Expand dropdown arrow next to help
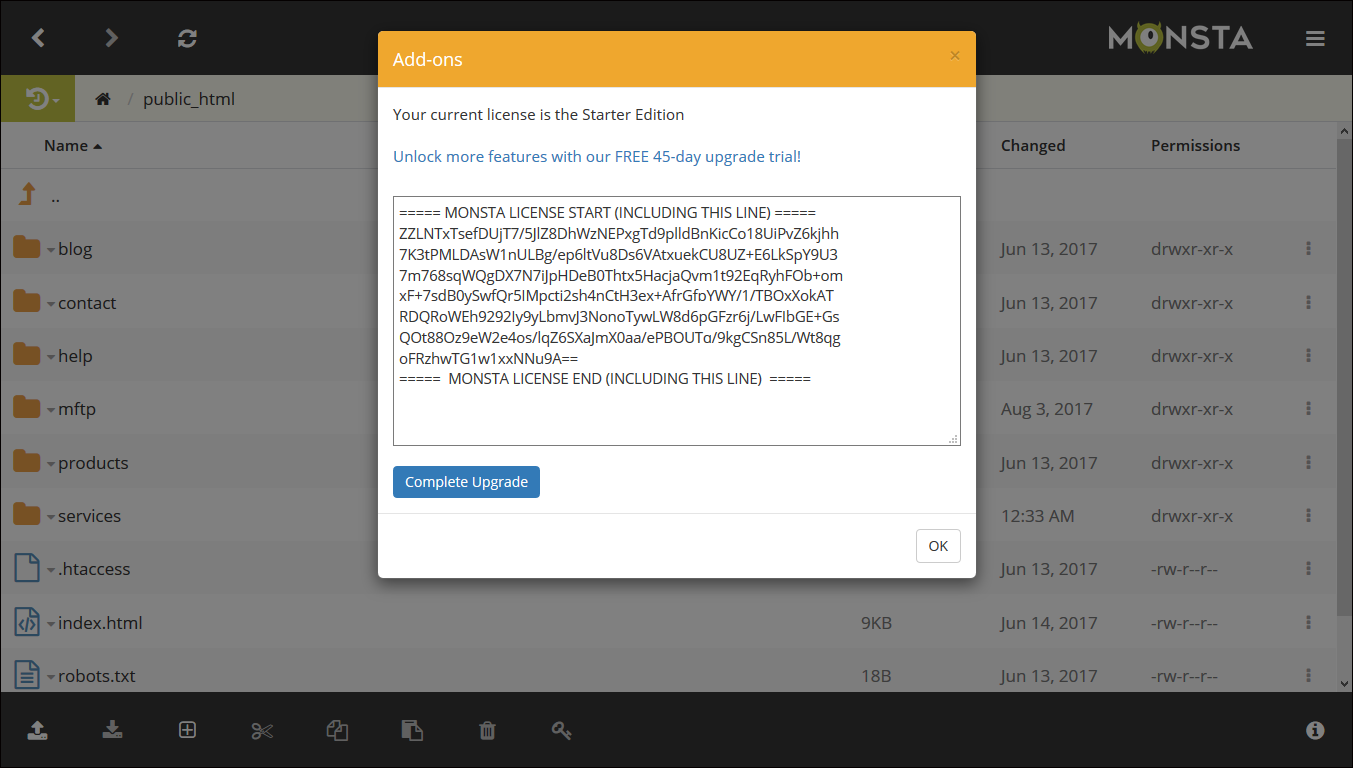This screenshot has width=1353, height=768. click(x=50, y=357)
